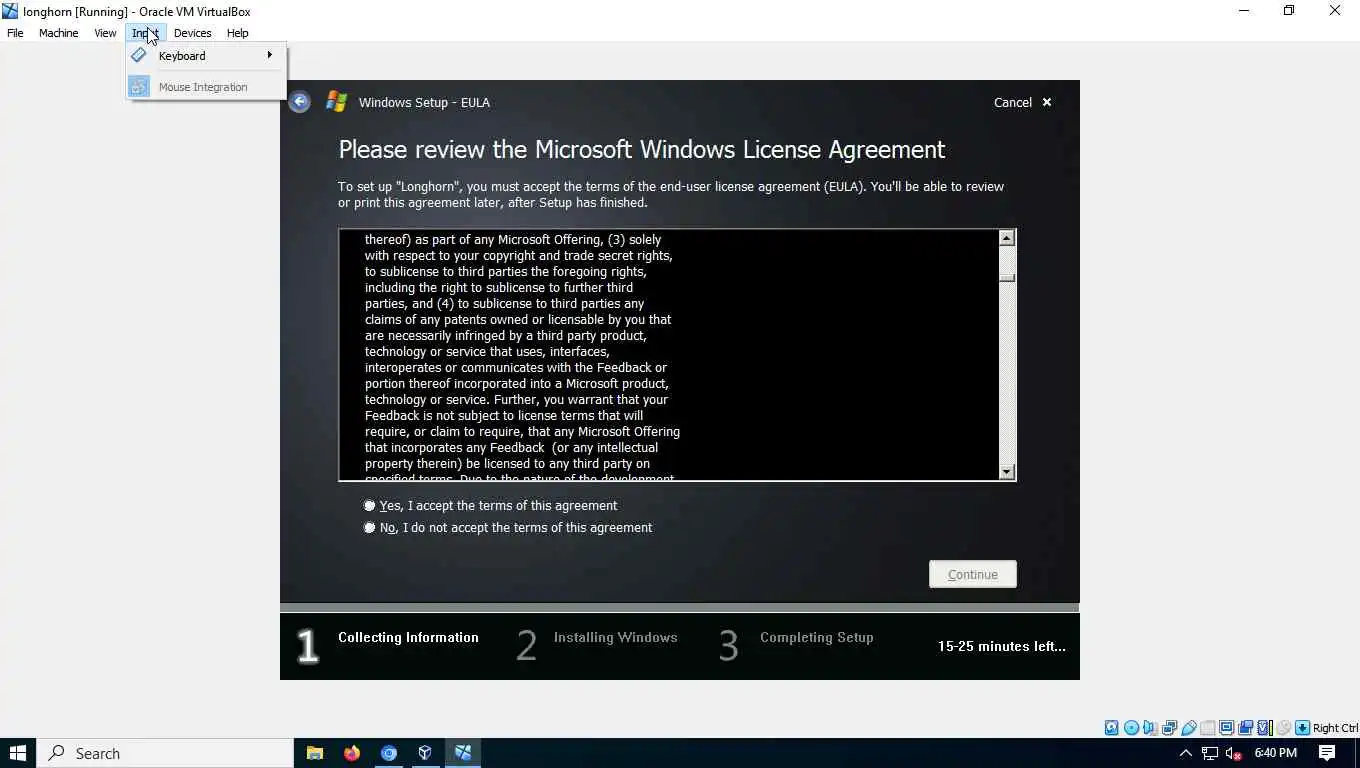1360x768 pixels.
Task: Click the 'Collecting Information' step label
Action: (408, 637)
